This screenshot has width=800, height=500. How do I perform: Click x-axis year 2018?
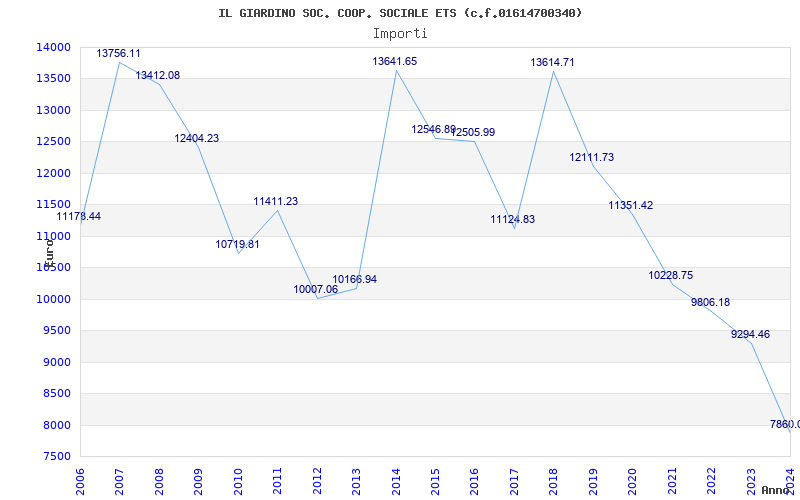coord(554,481)
